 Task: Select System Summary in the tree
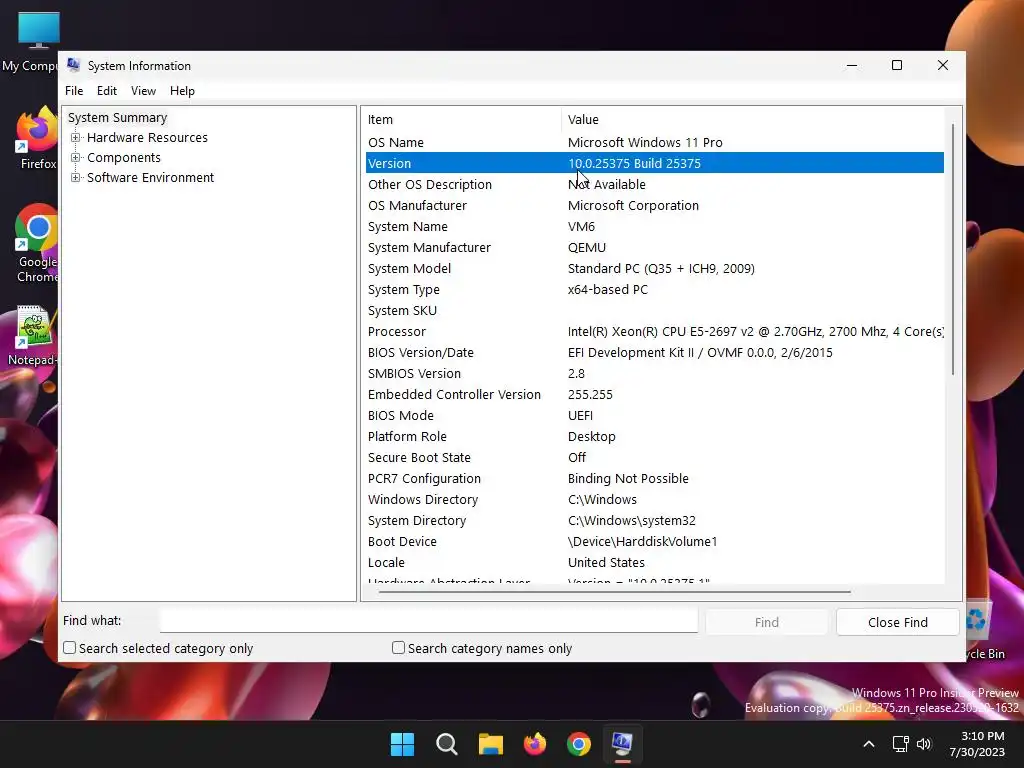[118, 118]
